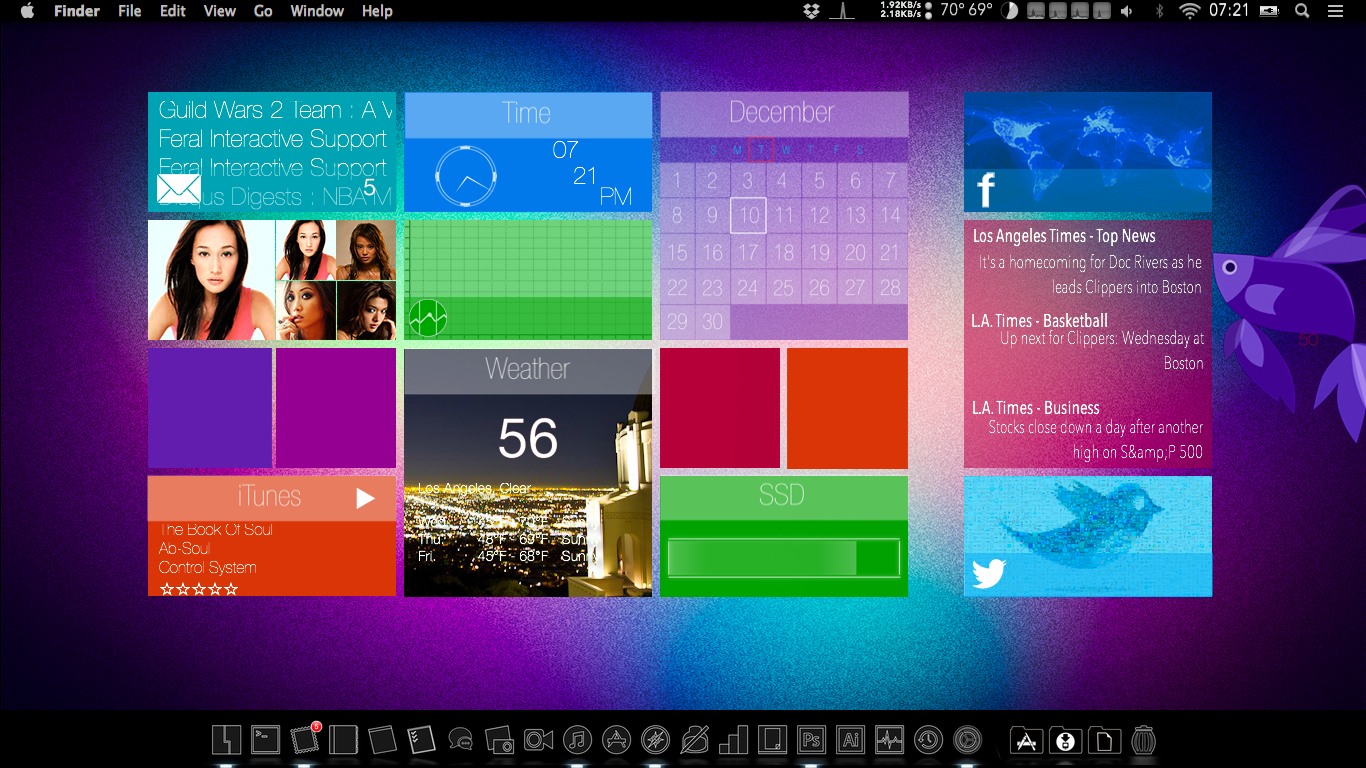Click the large portrait photo thumbnail
Viewport: 1366px width, 768px height.
(x=211, y=280)
